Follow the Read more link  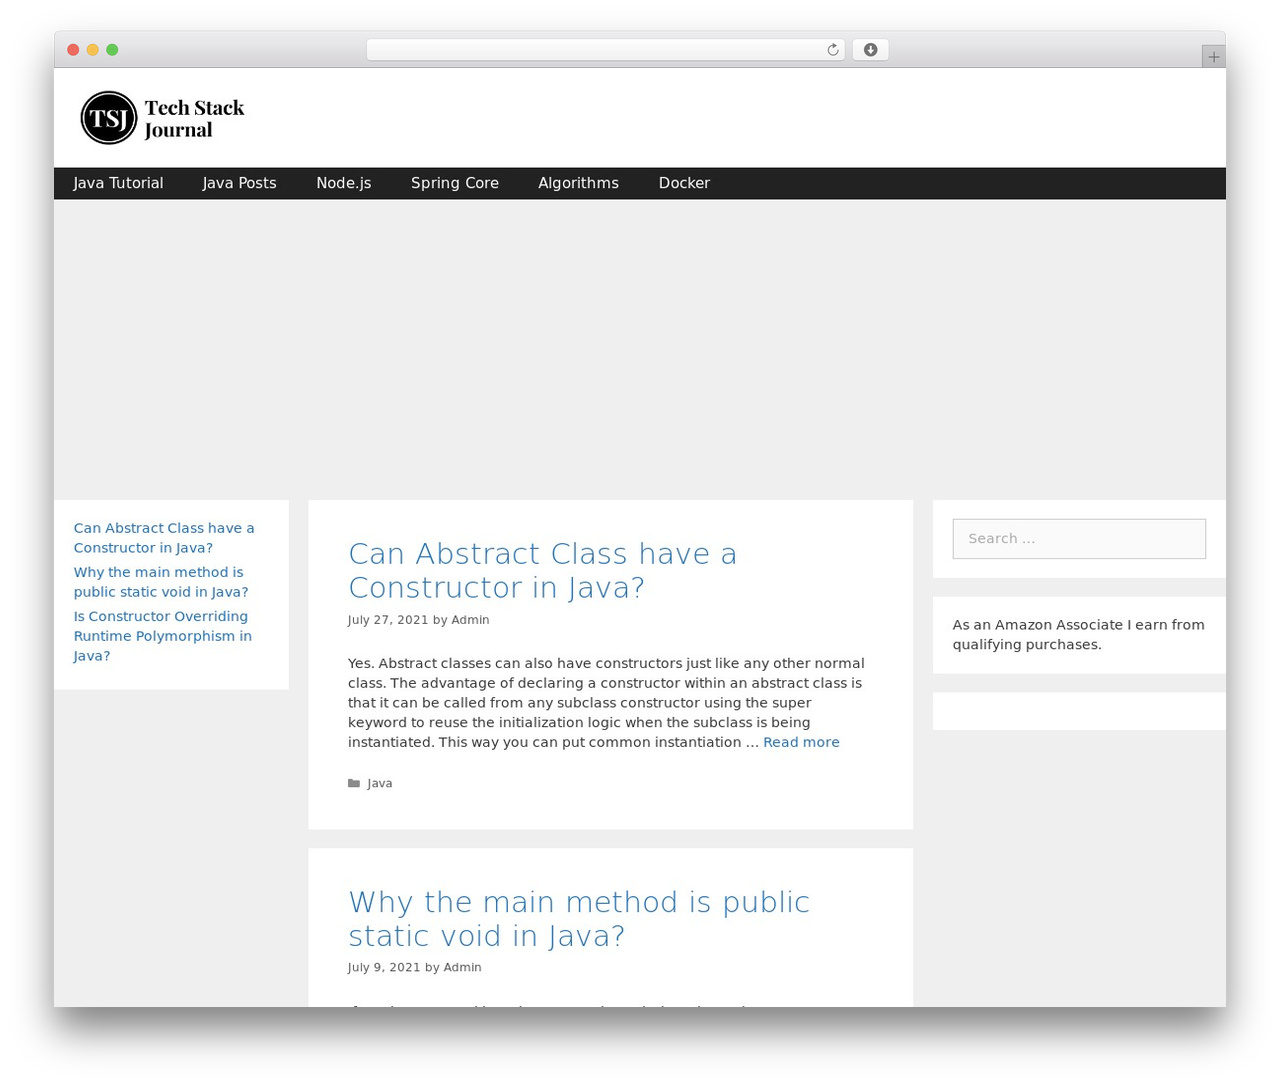click(801, 742)
